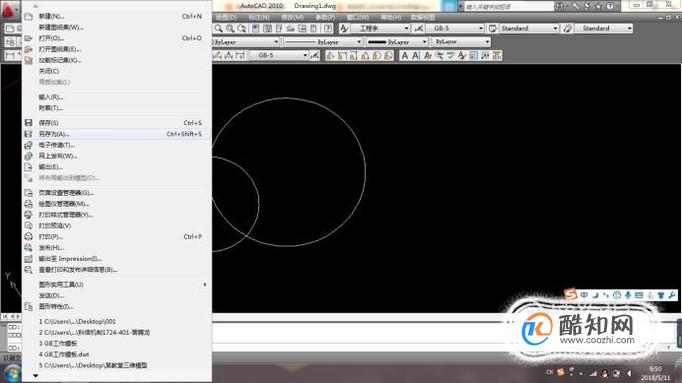Click the 新建(N) new file icon
The height and width of the screenshot is (383, 682).
tap(29, 17)
